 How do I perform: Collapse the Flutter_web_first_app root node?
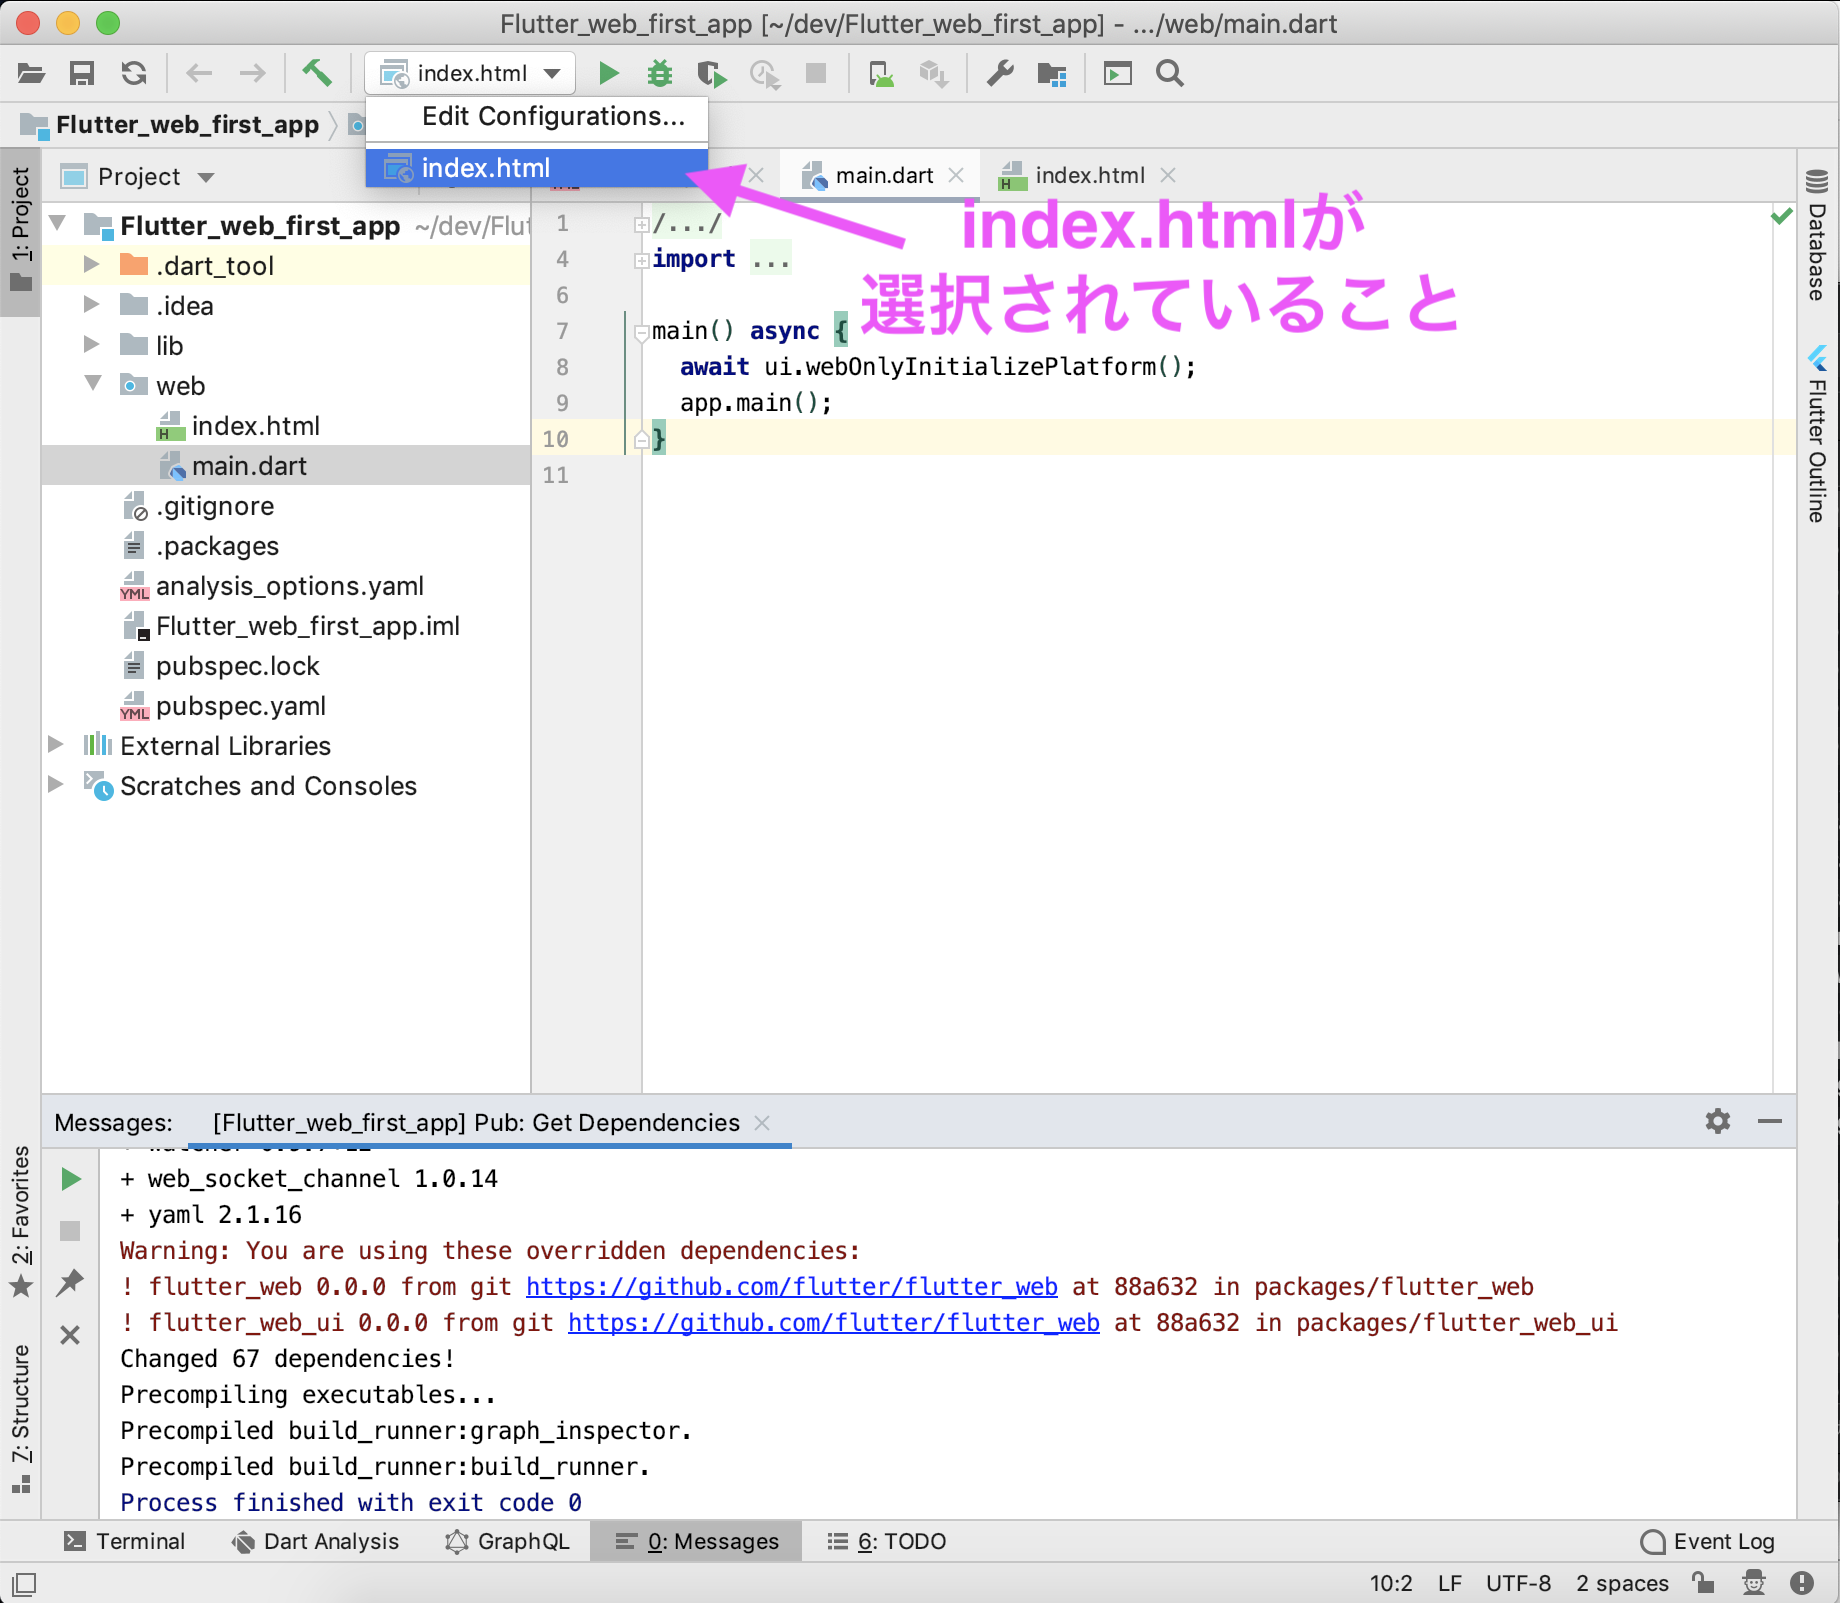tap(58, 223)
